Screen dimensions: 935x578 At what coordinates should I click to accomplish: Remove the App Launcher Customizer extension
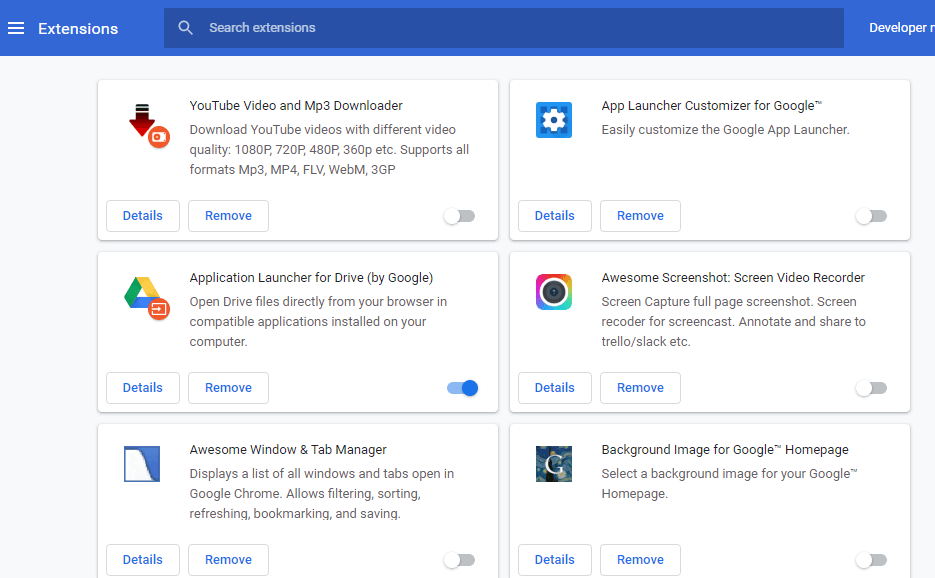640,215
